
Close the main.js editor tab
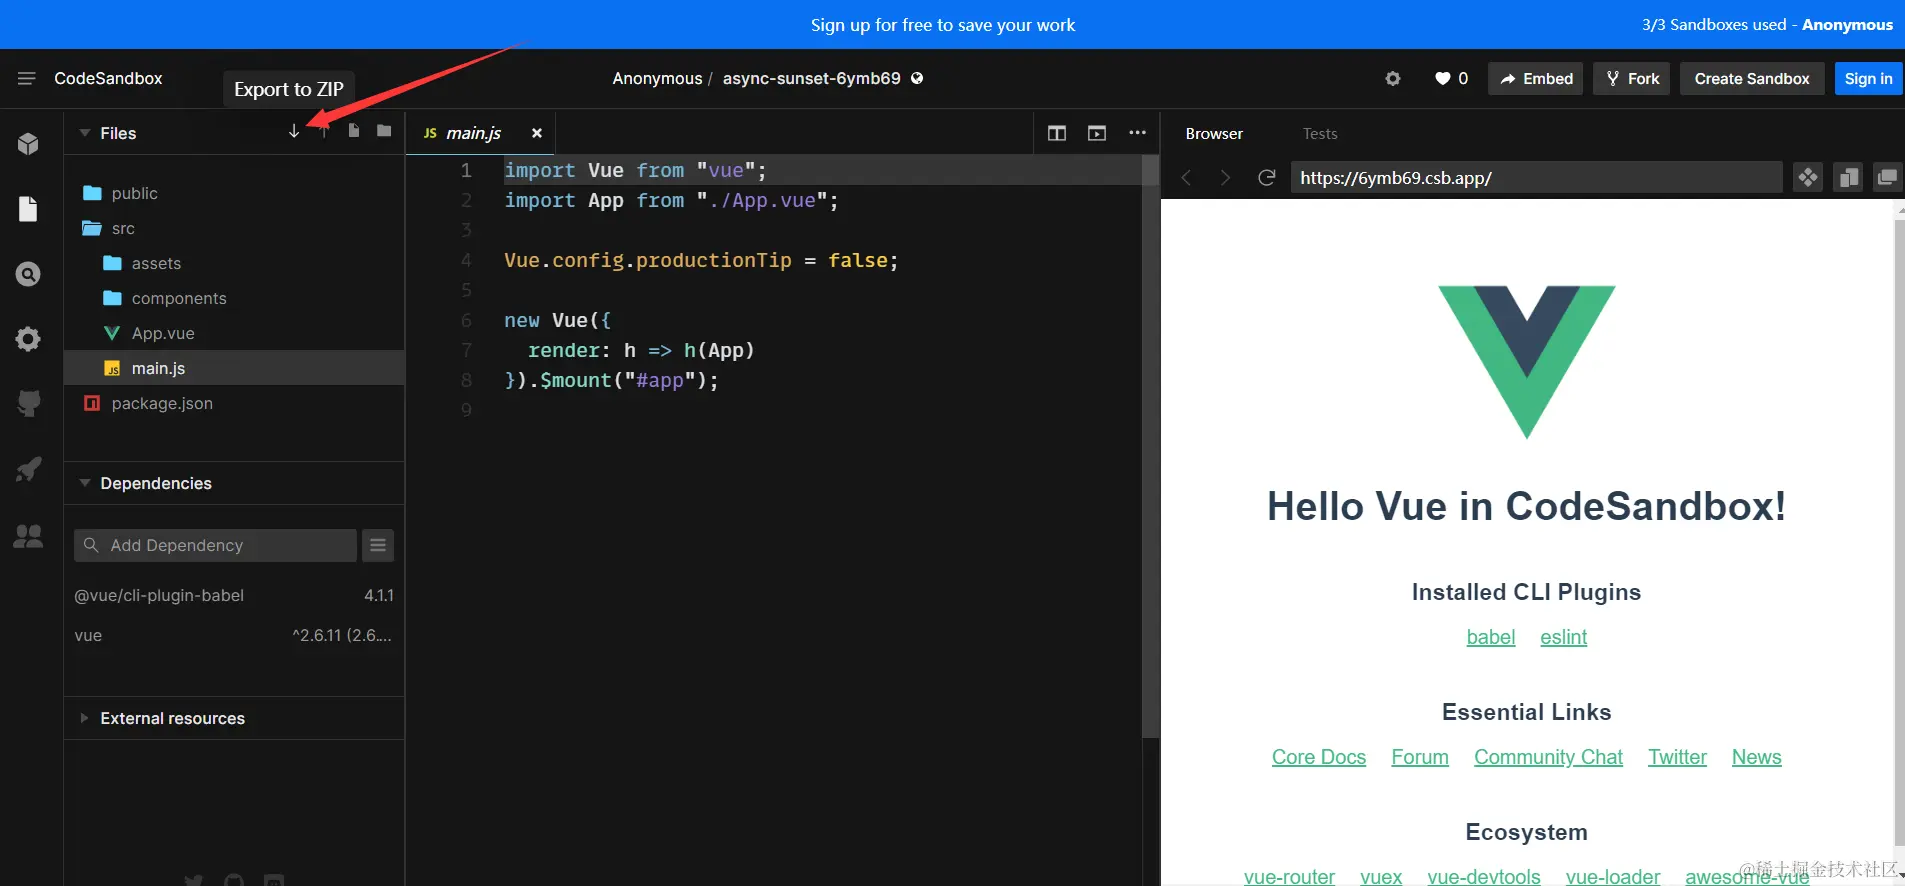coord(537,133)
